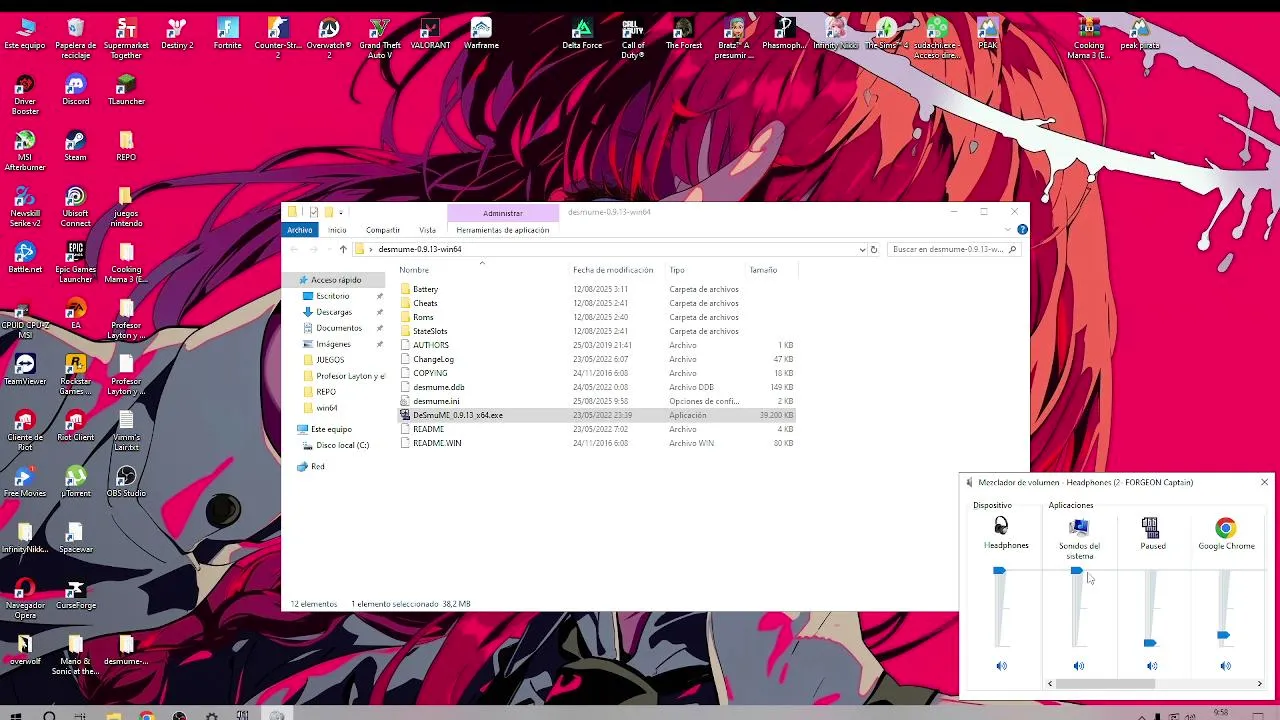Open Papelera de reciclaje icon
The image size is (1280, 720).
click(x=75, y=38)
